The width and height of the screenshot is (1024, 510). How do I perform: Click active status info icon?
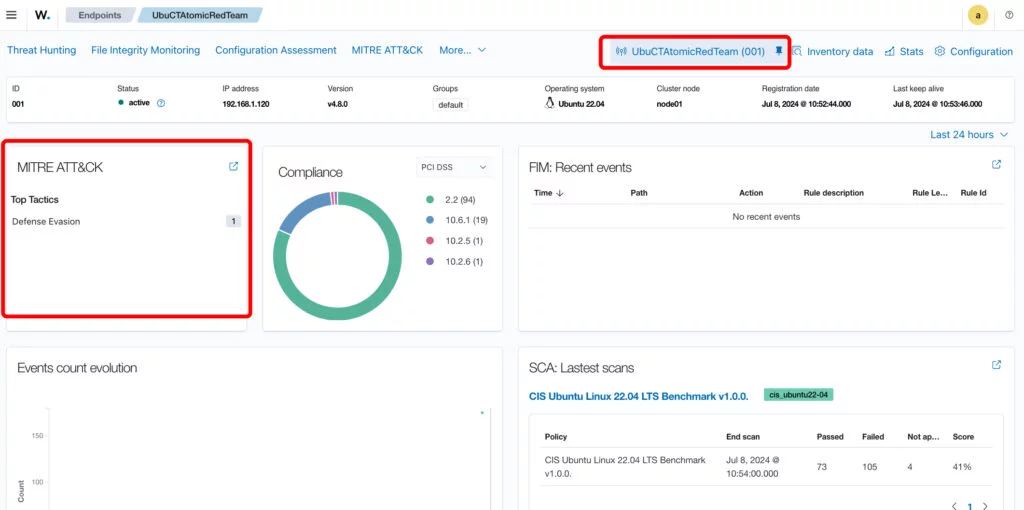161,103
